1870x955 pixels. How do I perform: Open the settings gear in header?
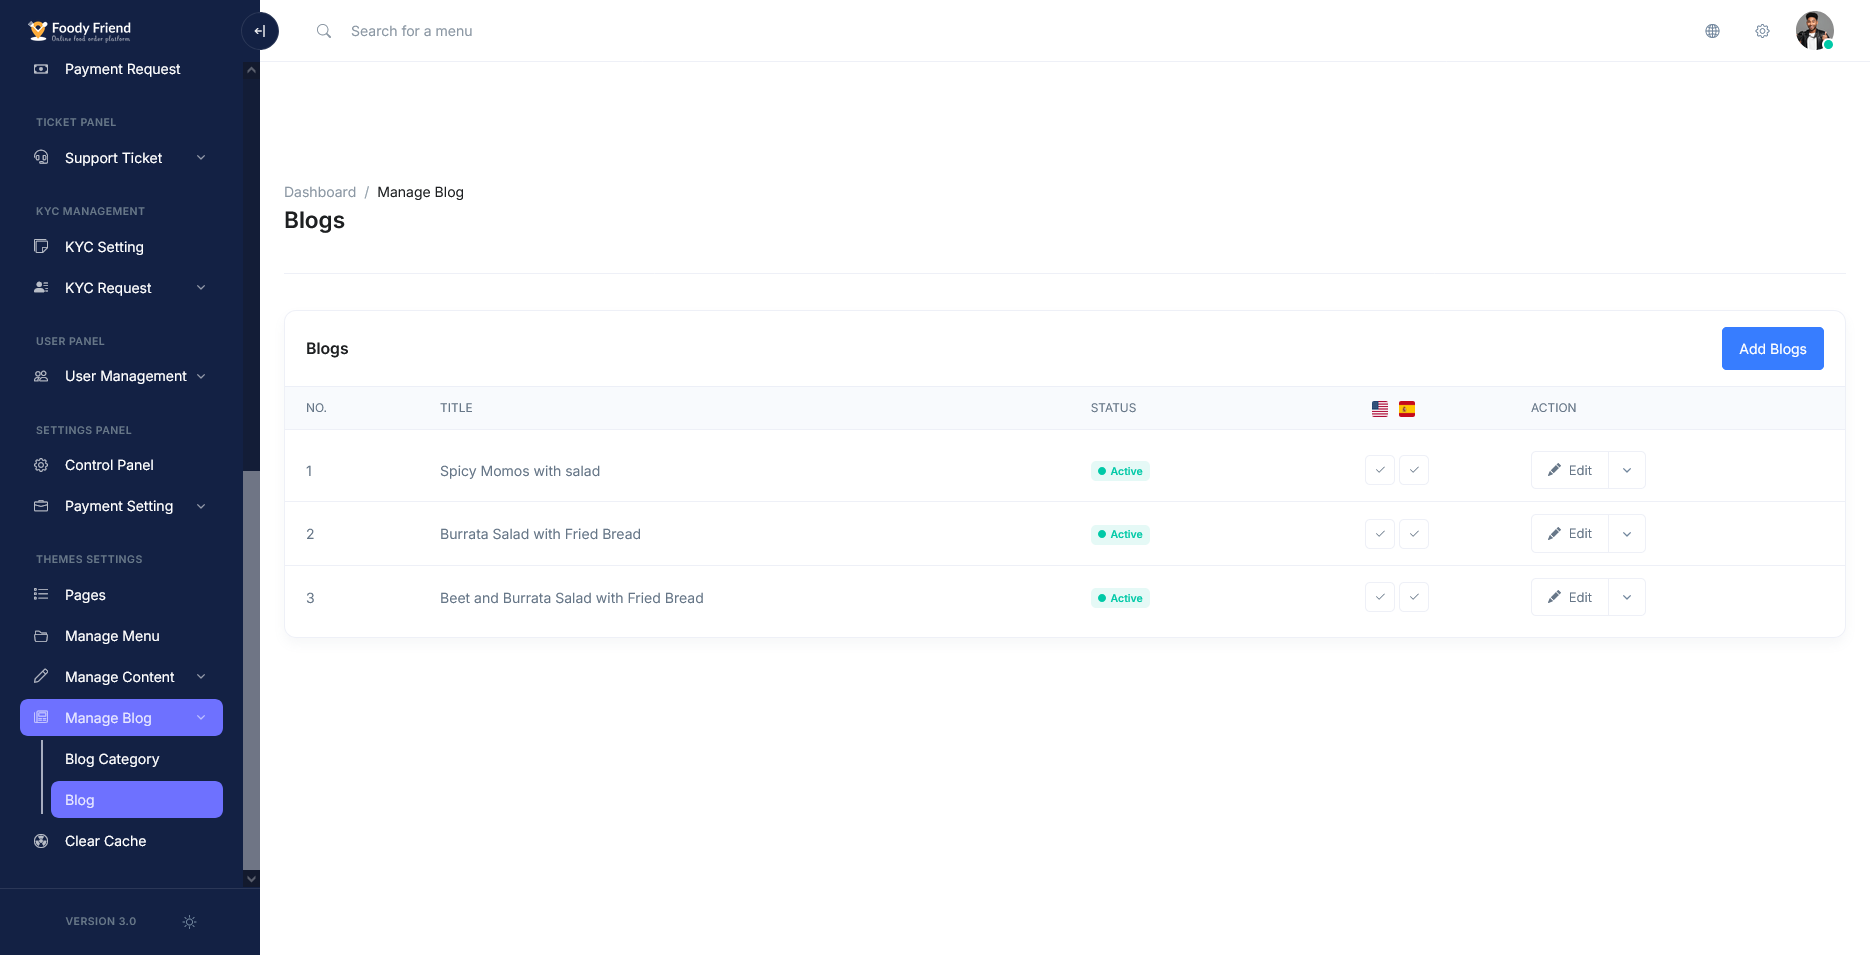(x=1762, y=31)
